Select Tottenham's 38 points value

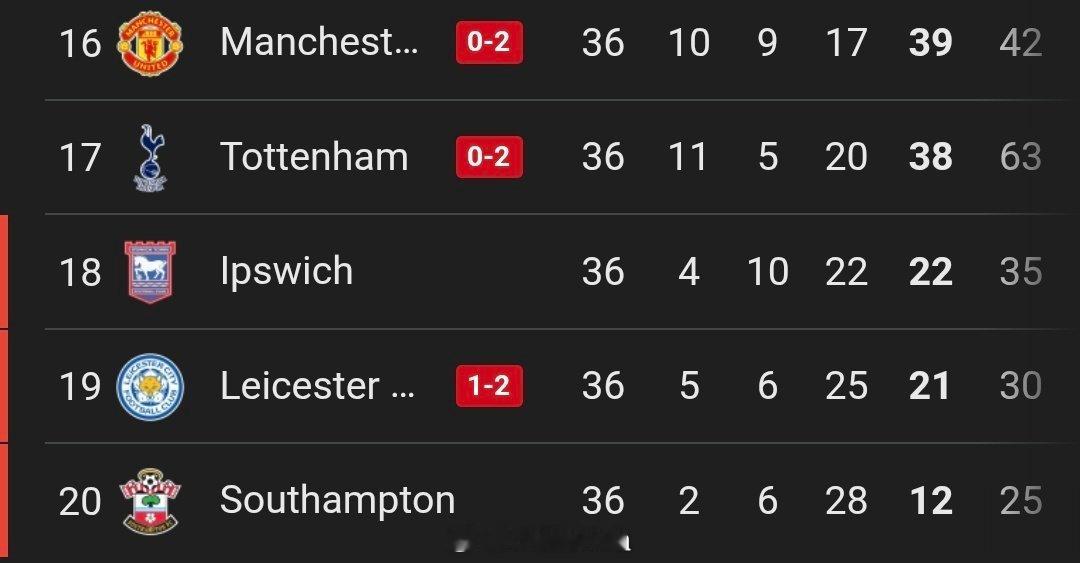coord(931,156)
